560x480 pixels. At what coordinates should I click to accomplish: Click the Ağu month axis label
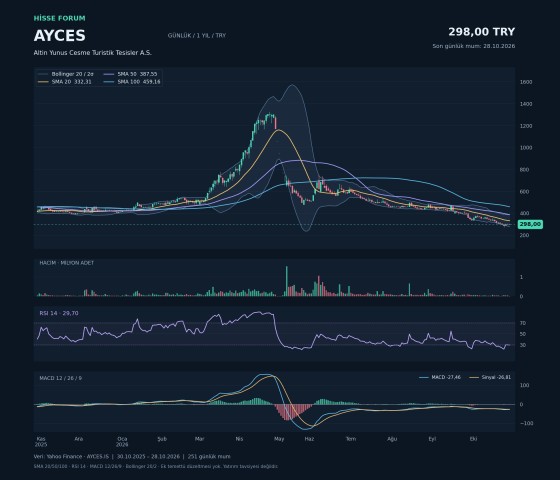coord(392,439)
